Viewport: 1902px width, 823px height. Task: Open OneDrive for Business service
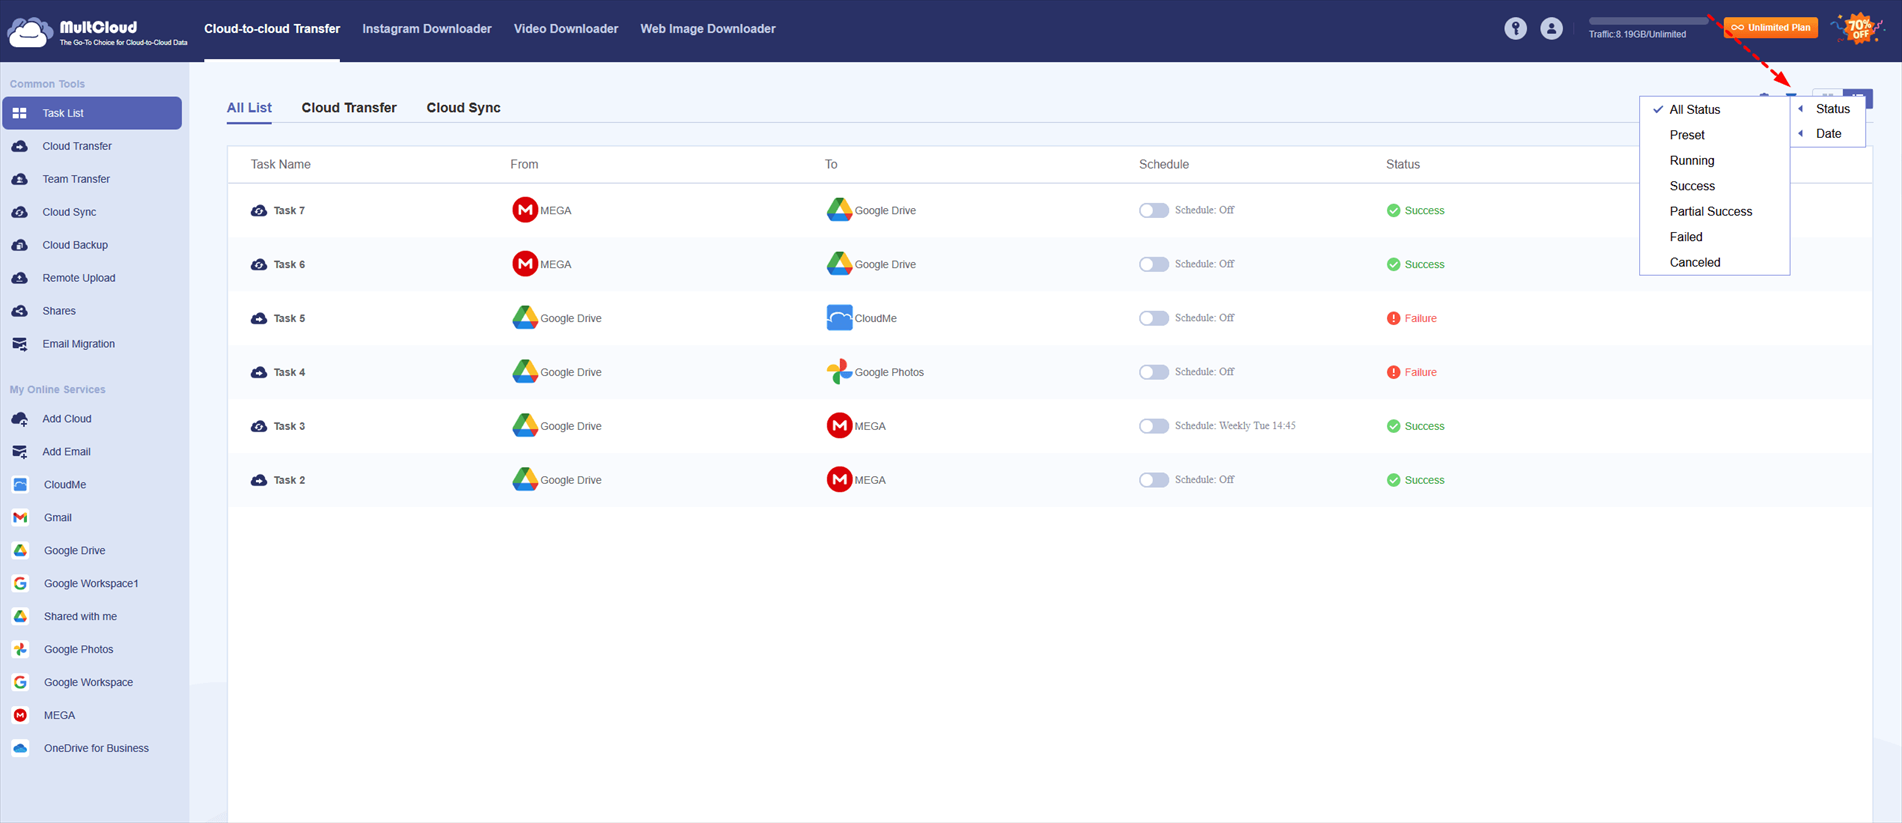96,748
